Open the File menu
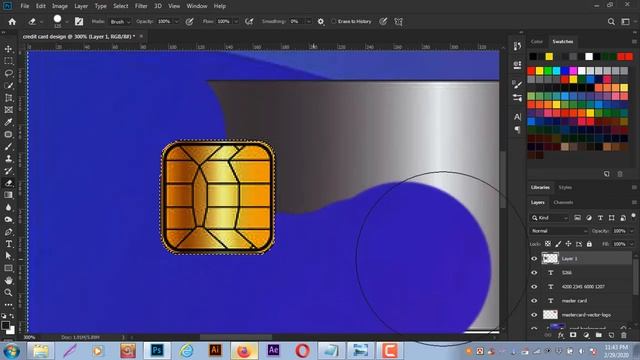Image resolution: width=640 pixels, height=360 pixels. click(x=25, y=6)
